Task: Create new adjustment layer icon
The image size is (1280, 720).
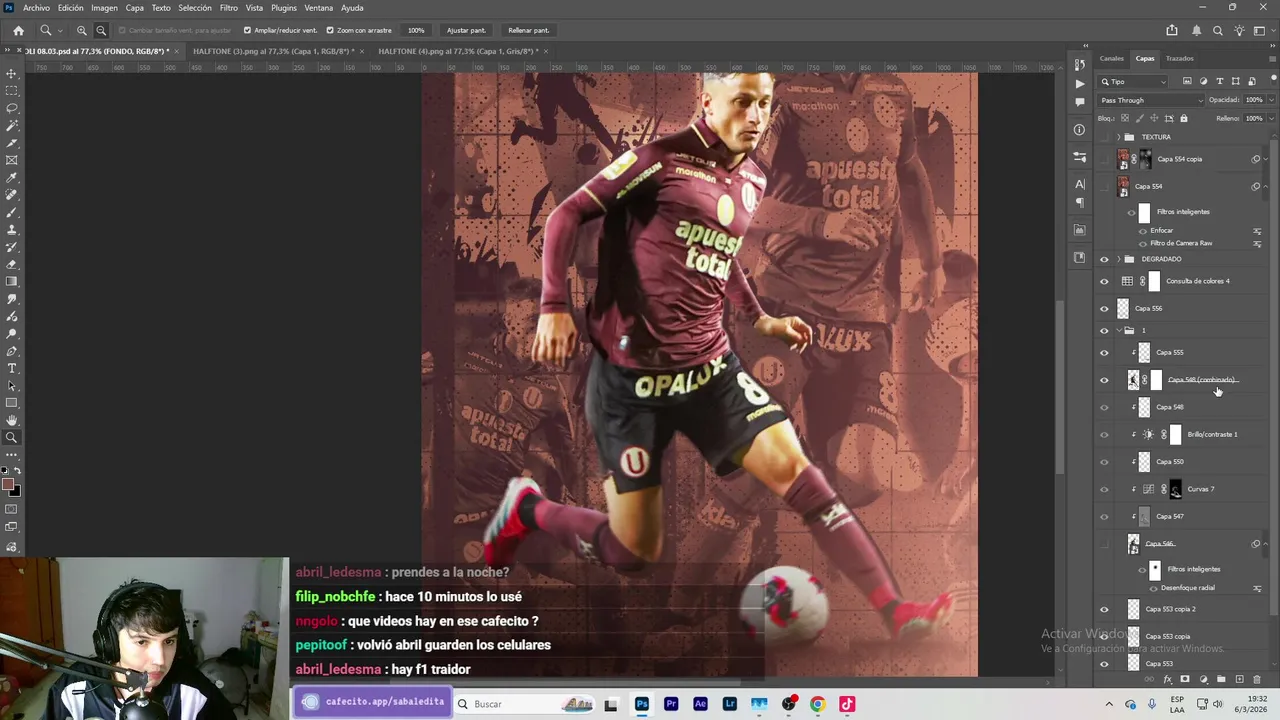Action: click(1203, 679)
